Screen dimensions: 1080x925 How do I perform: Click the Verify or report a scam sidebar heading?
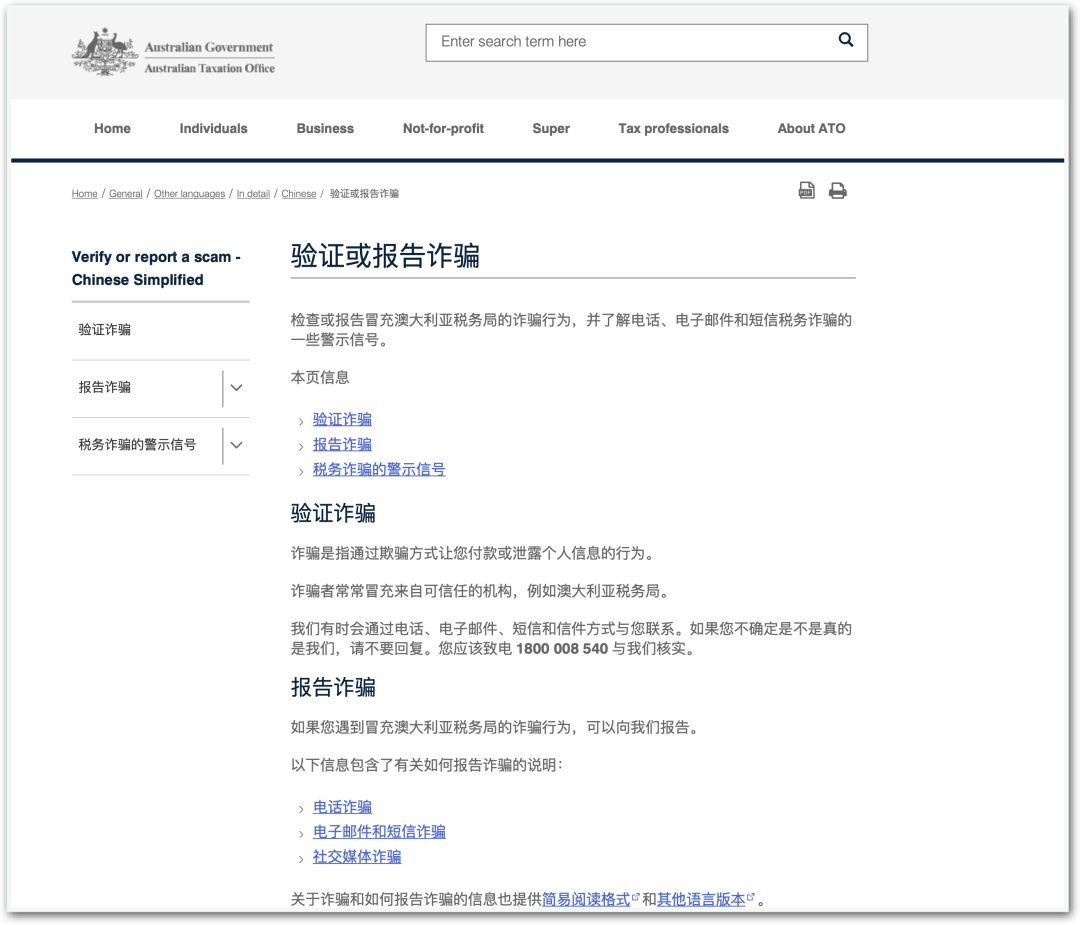156,269
